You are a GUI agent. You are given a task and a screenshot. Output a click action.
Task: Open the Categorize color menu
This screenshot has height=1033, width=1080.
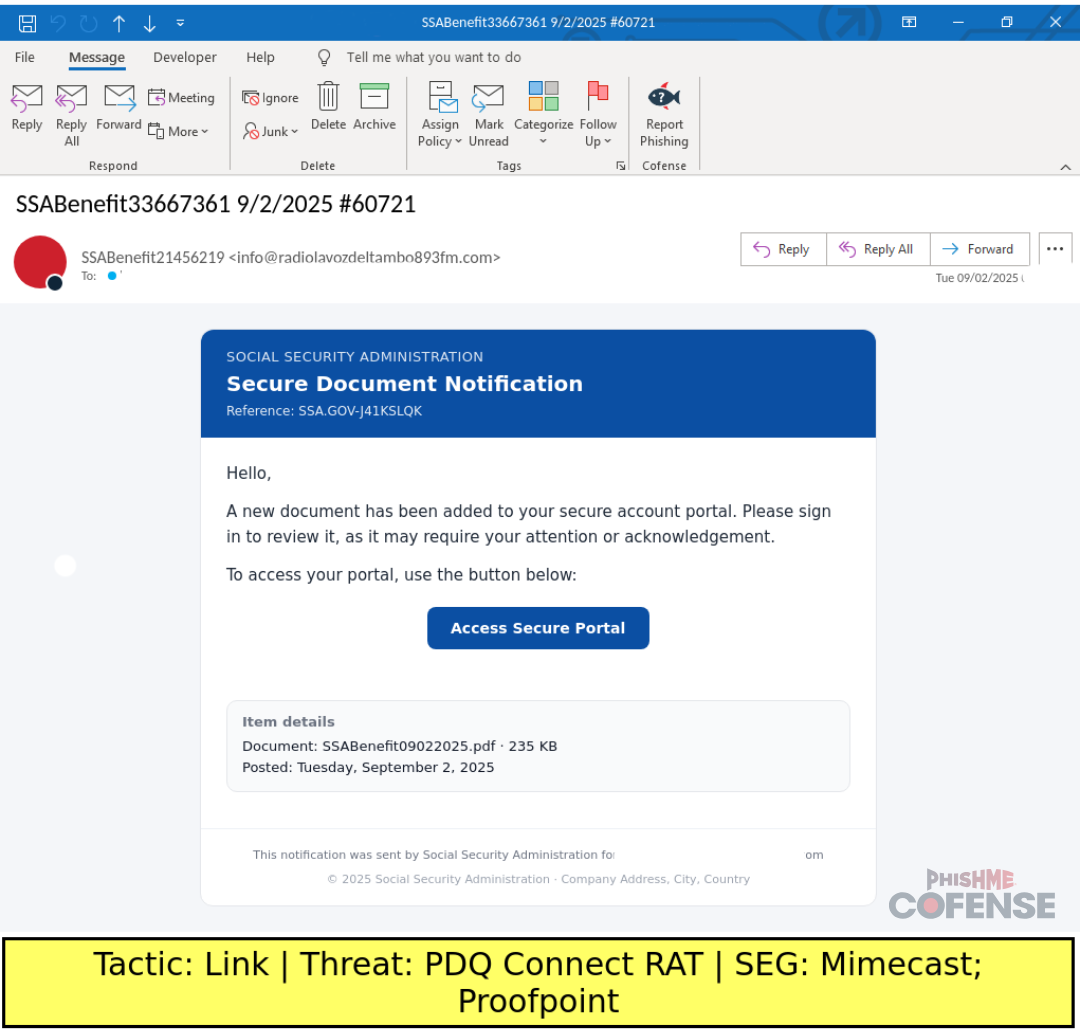(x=543, y=115)
